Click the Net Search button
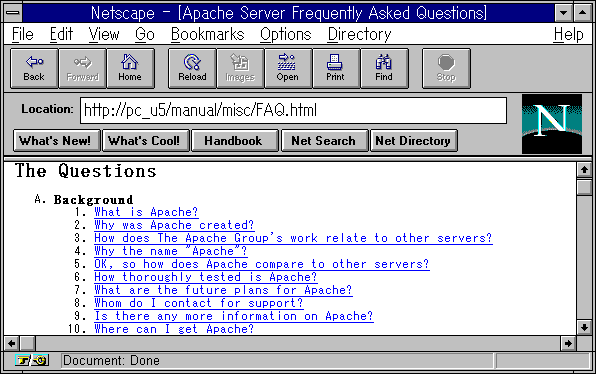The image size is (596, 374). click(324, 141)
